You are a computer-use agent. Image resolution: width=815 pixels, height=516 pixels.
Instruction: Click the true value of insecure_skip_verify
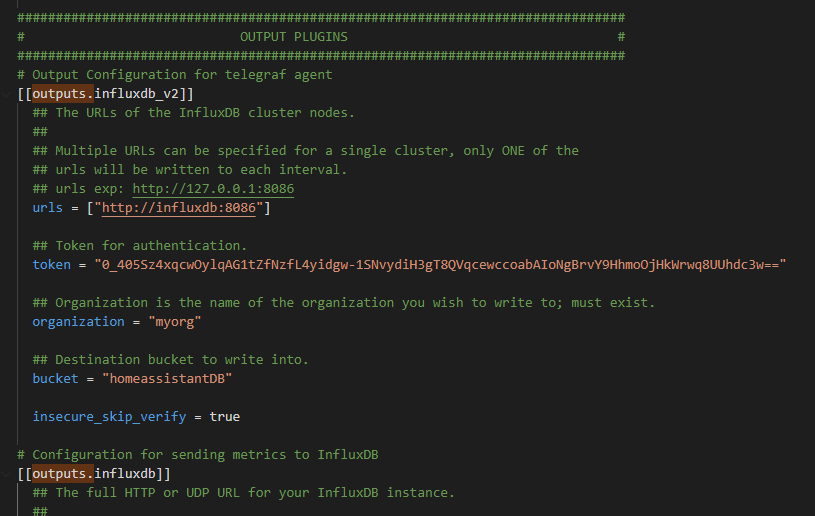click(x=225, y=417)
